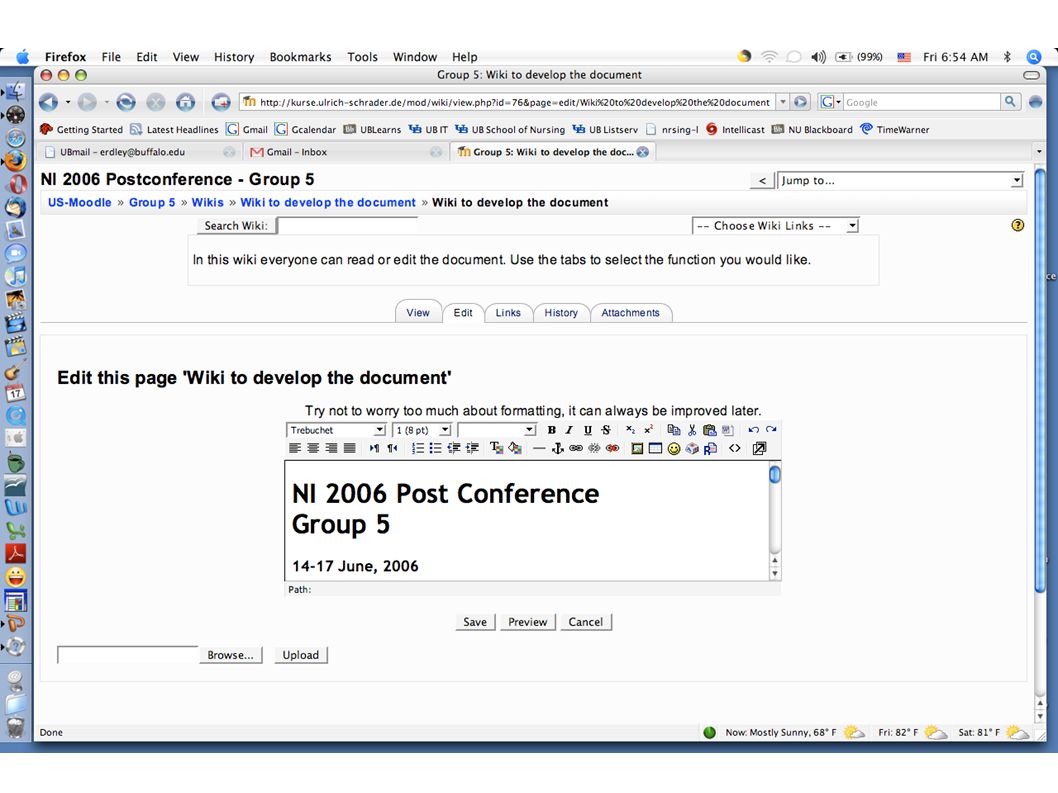
Task: Switch to the Links tab
Action: tap(508, 312)
